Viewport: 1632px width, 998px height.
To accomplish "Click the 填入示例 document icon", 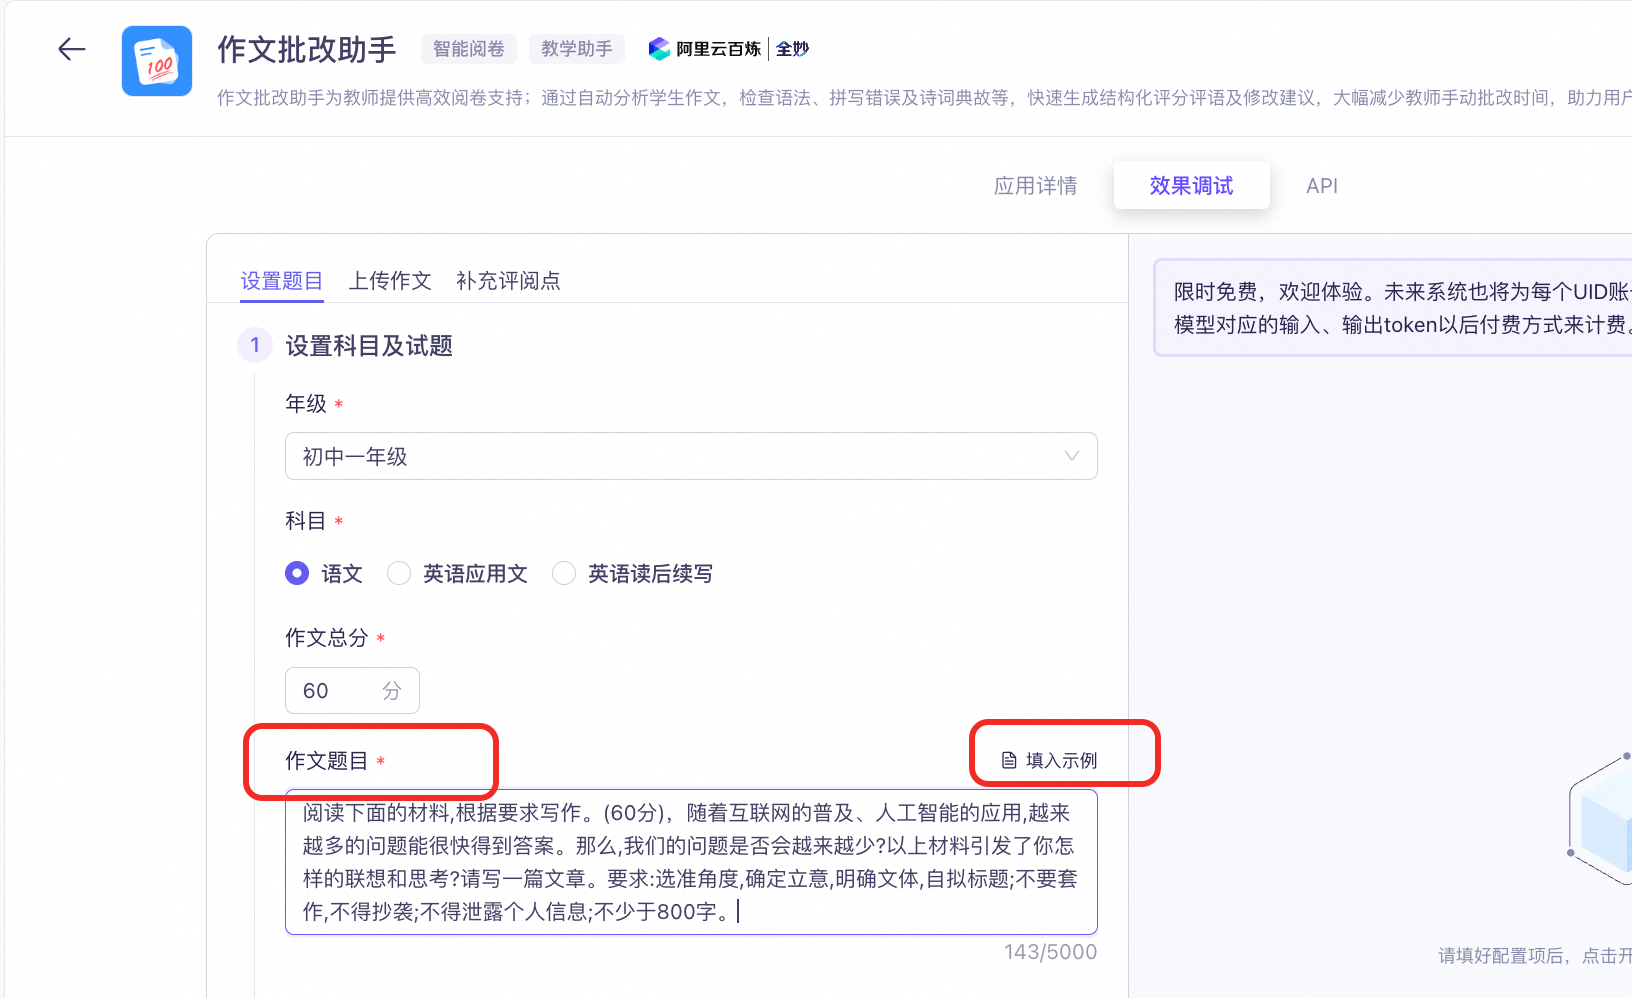I will (1009, 761).
